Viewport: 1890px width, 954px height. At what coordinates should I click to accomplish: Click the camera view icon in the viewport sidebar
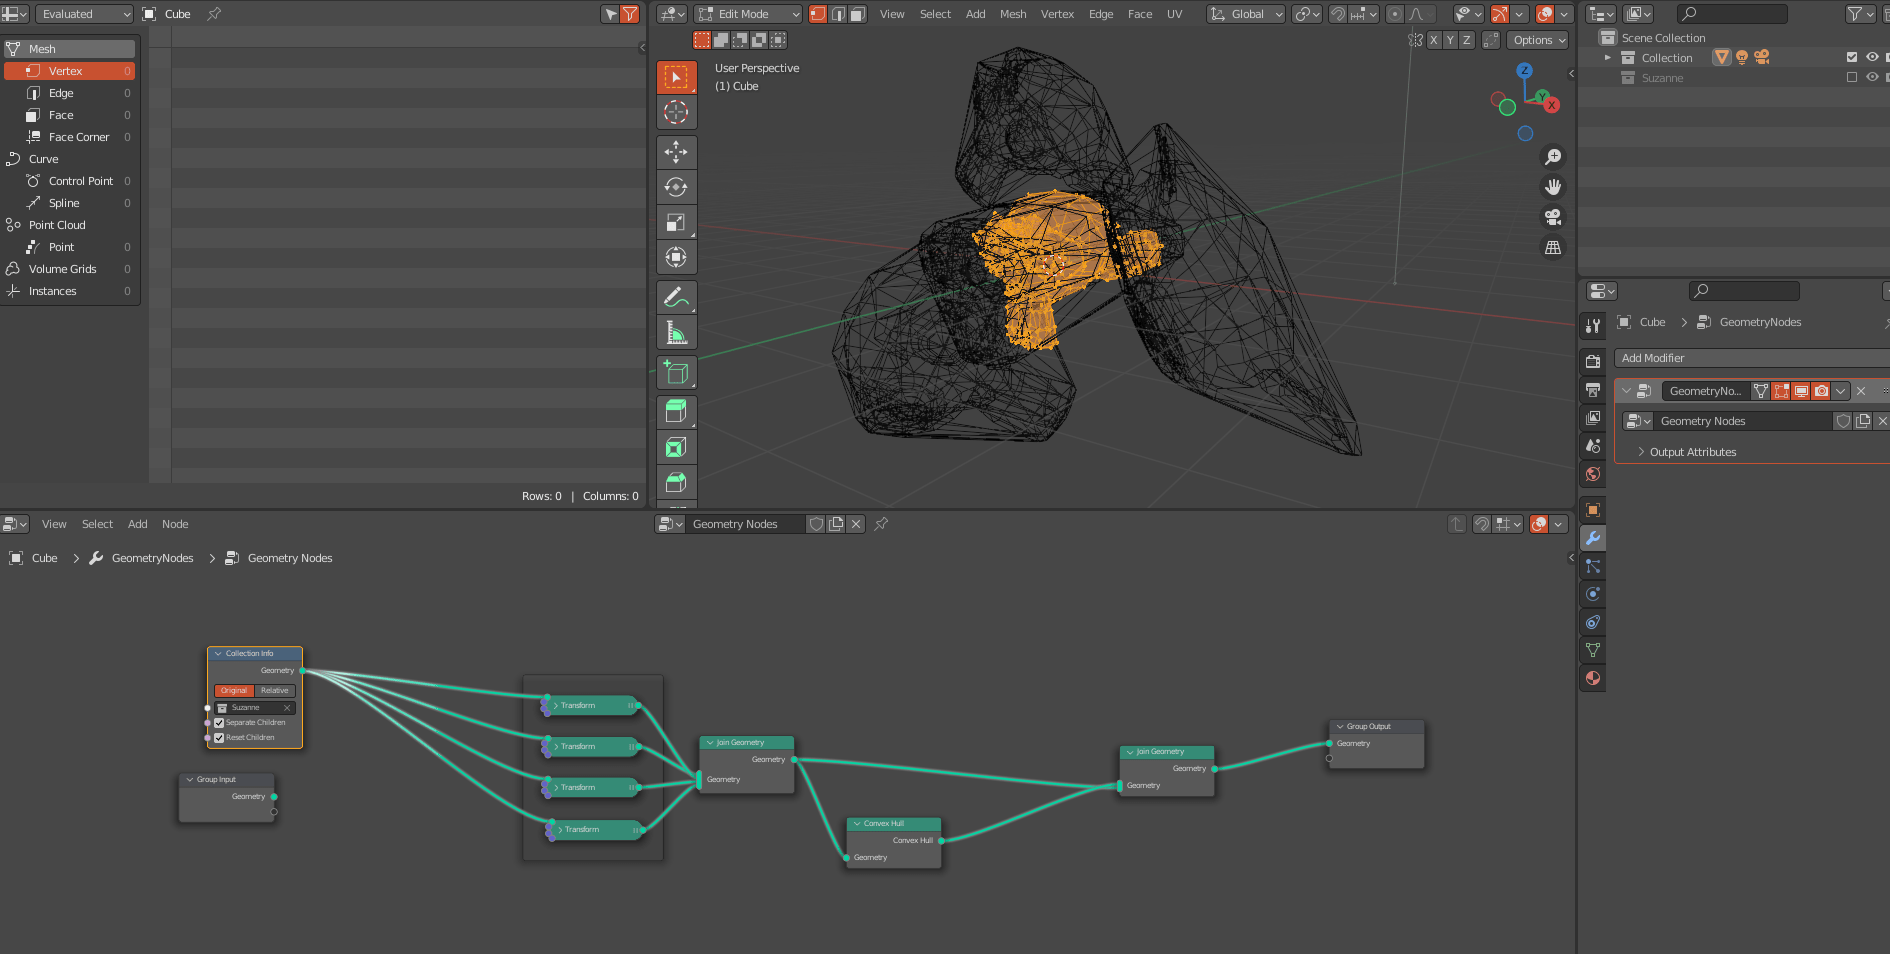(1554, 217)
